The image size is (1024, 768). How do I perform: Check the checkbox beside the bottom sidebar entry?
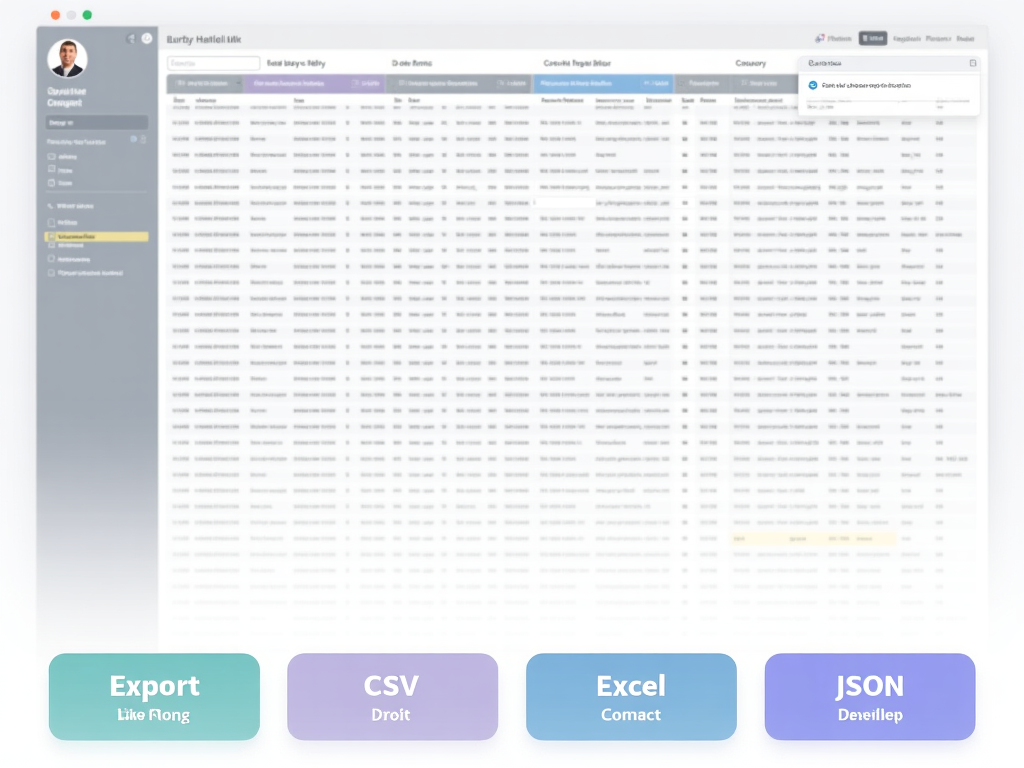coord(50,272)
